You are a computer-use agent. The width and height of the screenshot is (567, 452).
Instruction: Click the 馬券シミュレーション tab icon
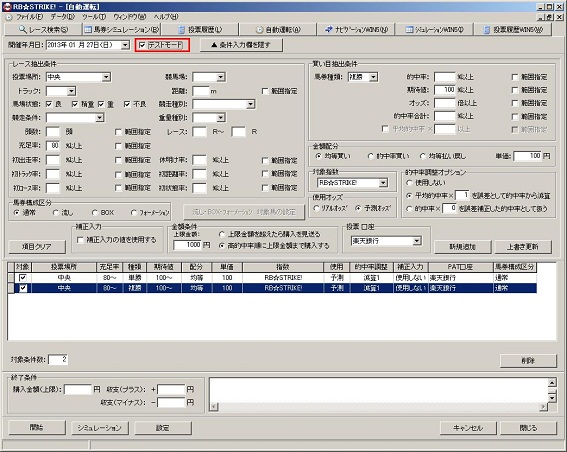coord(88,30)
